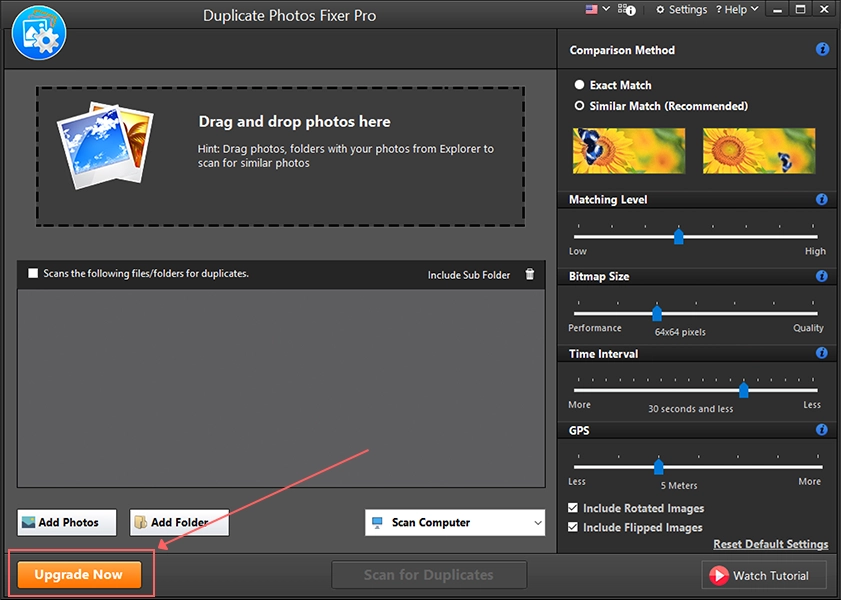
Task: Click the Watch Tutorial button
Action: [763, 575]
